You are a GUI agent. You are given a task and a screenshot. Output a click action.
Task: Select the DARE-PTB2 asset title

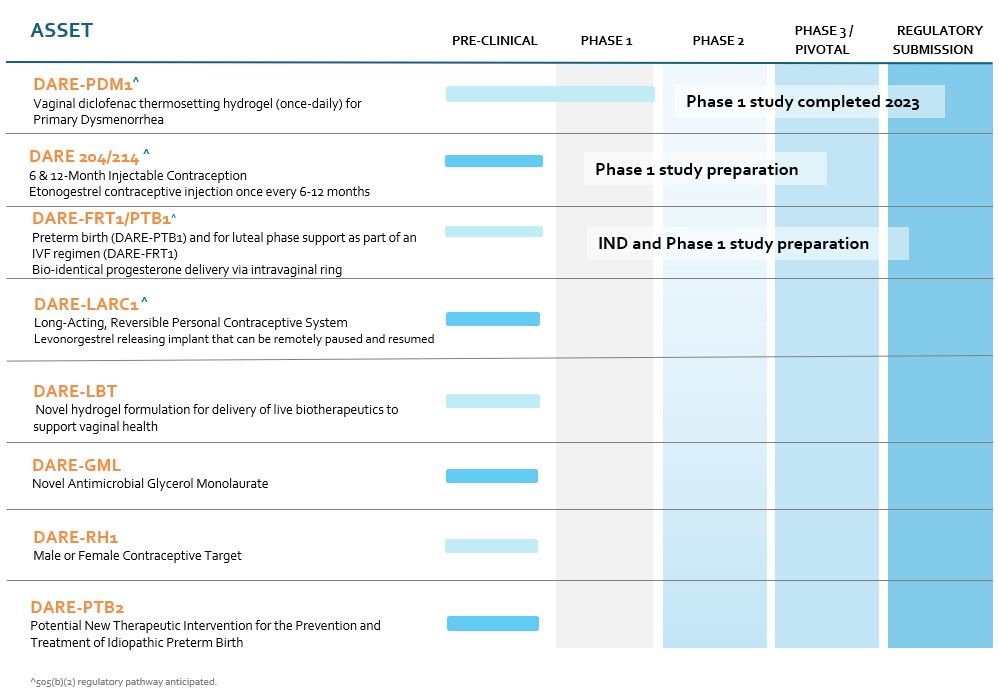77,607
